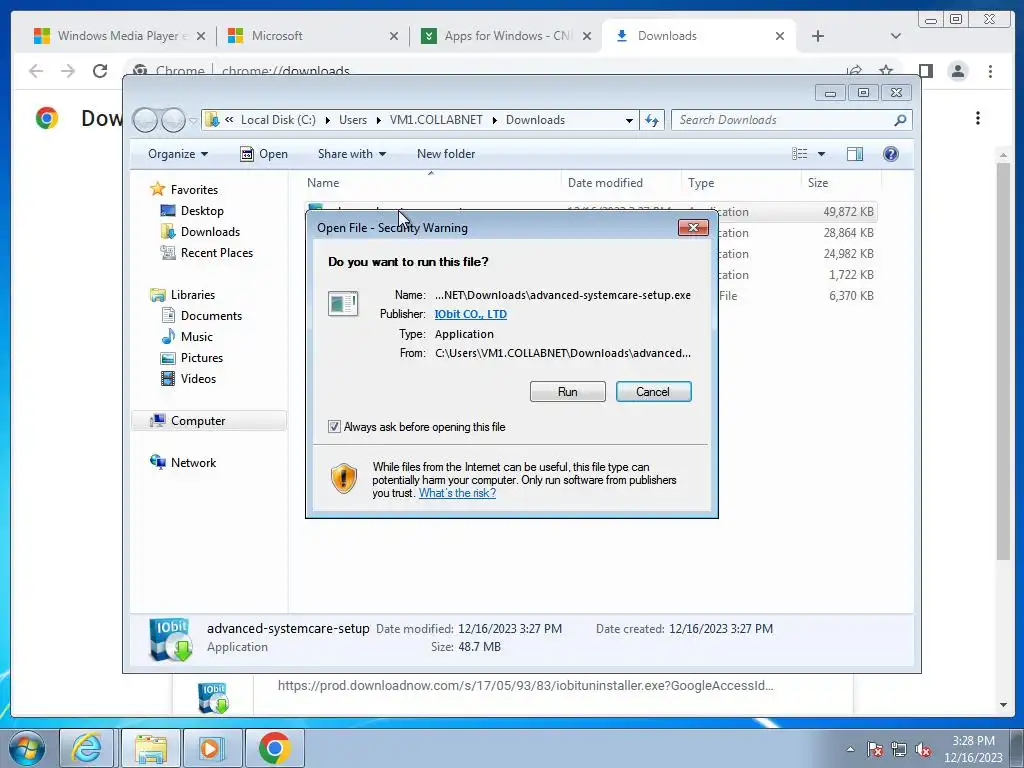Open the What's the risk? link

click(x=457, y=493)
